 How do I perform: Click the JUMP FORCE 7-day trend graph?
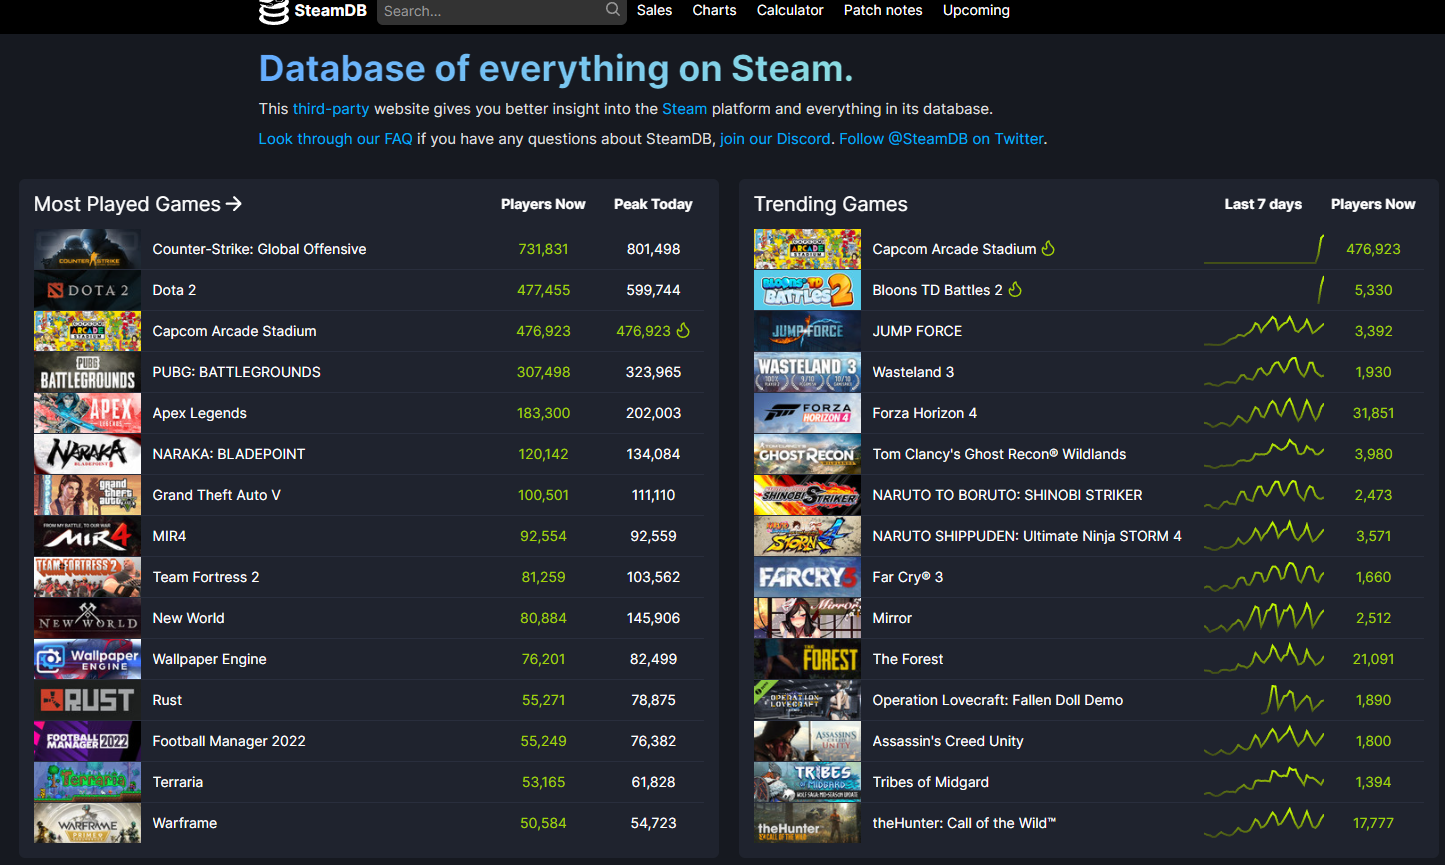point(1264,331)
